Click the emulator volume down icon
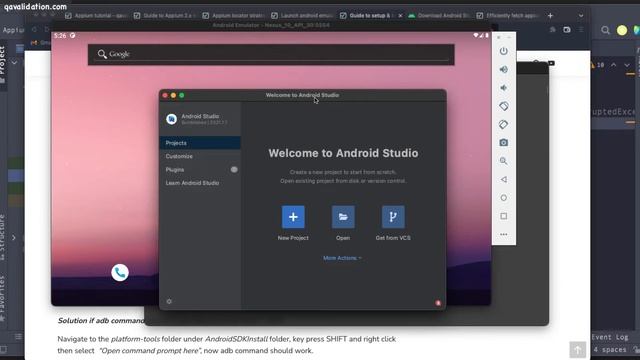This screenshot has width=640, height=360. [504, 88]
